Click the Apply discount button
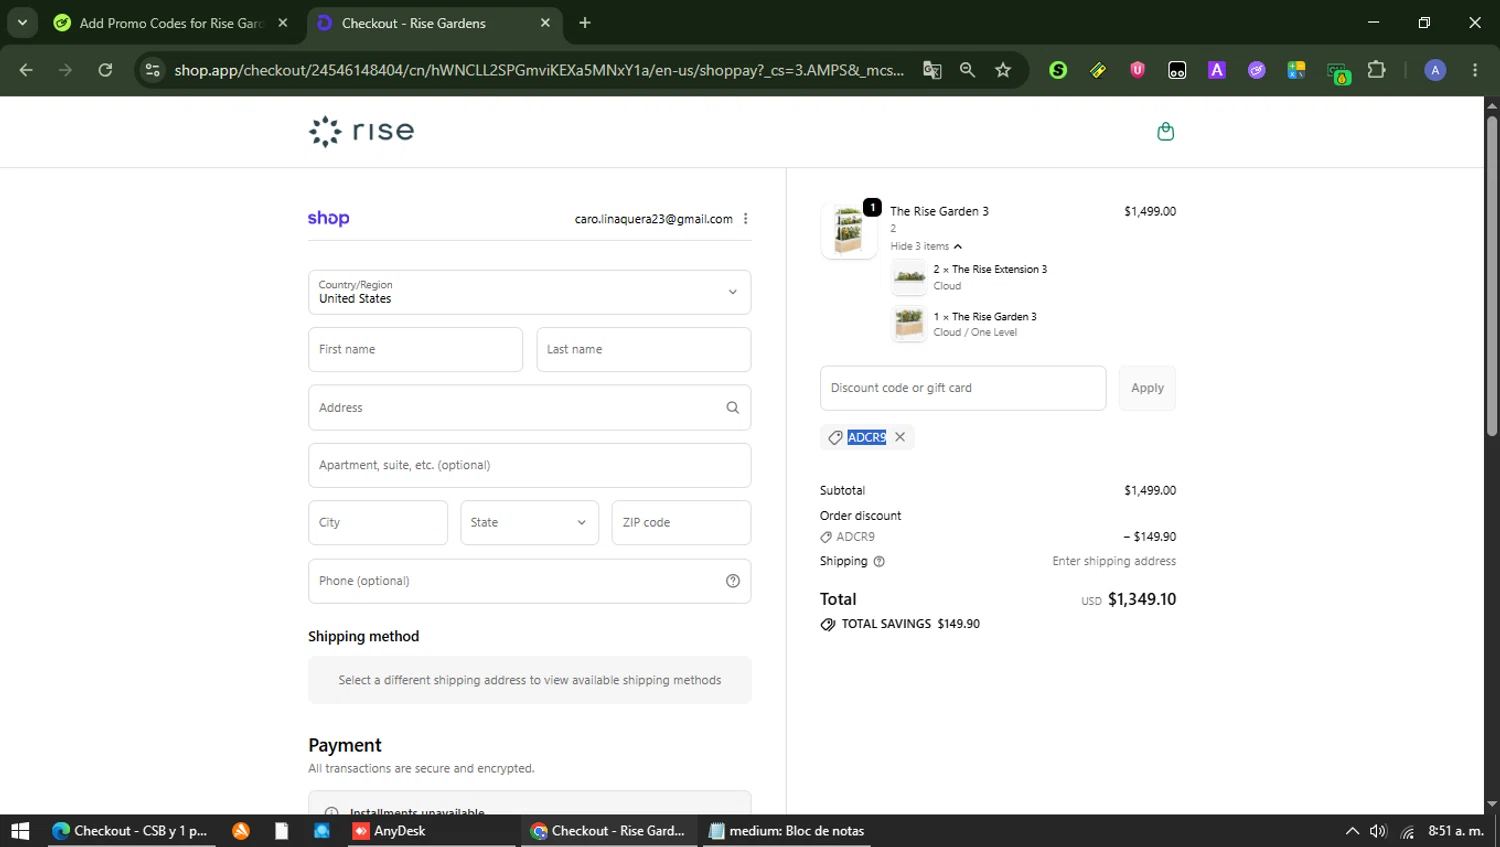1500x847 pixels. tap(1147, 388)
